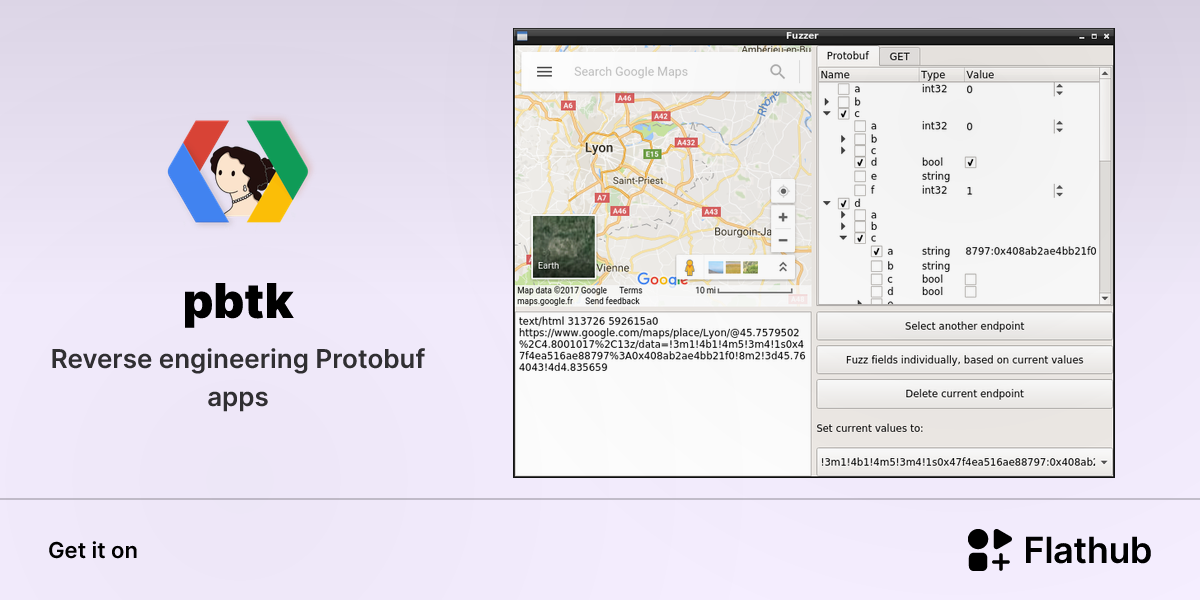Toggle the checked bool value box for field d
Screen dimensions: 1200x600
[970, 162]
